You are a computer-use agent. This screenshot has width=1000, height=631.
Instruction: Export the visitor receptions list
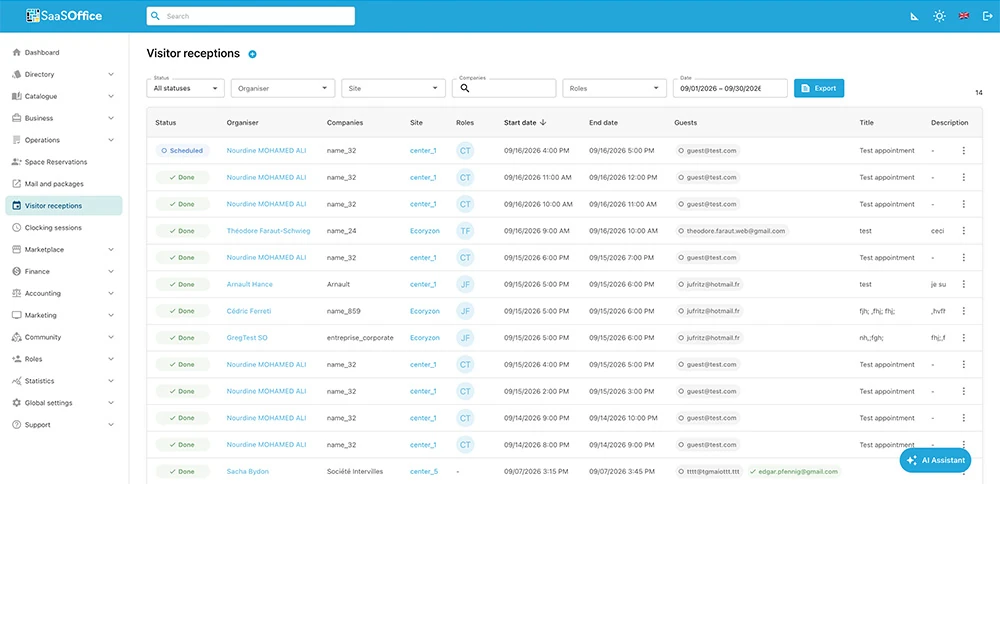click(819, 88)
